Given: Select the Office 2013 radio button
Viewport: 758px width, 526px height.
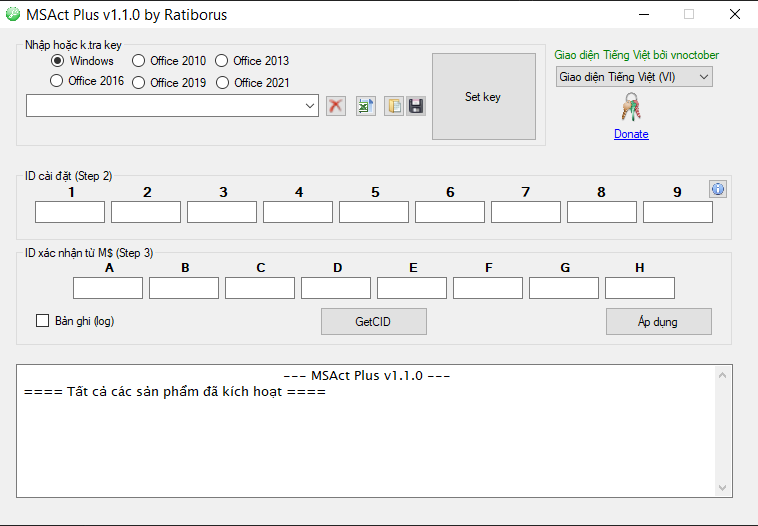Looking at the screenshot, I should pyautogui.click(x=252, y=61).
